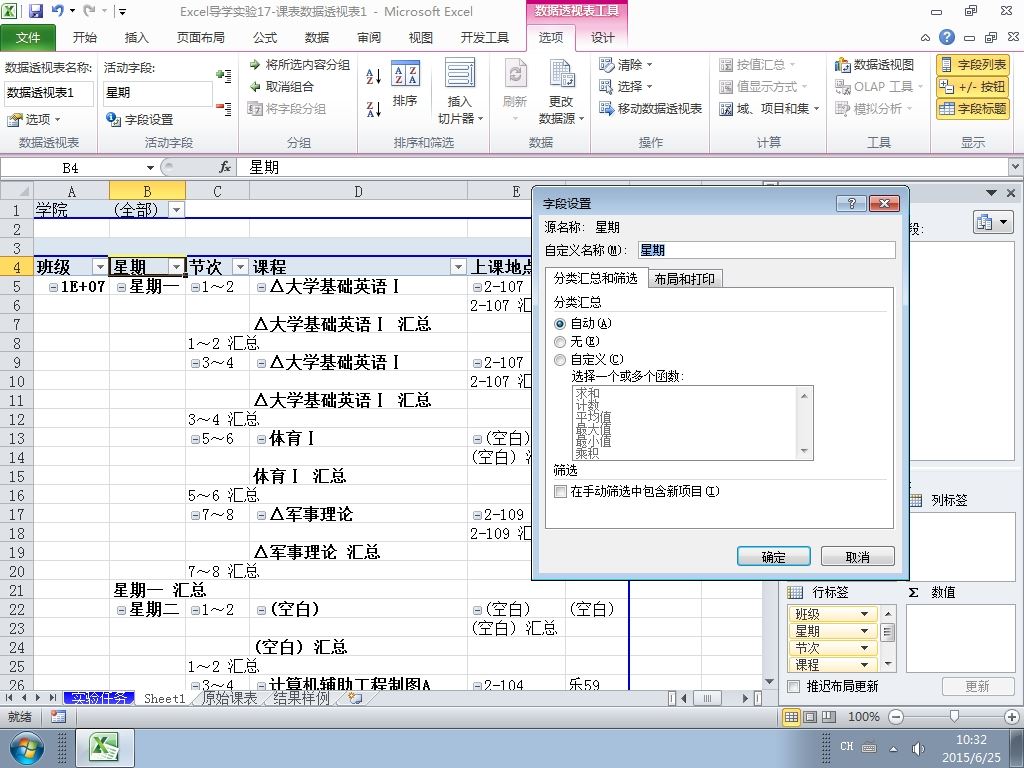Click macro record icon in status bar
This screenshot has height=768, width=1024.
(x=58, y=716)
